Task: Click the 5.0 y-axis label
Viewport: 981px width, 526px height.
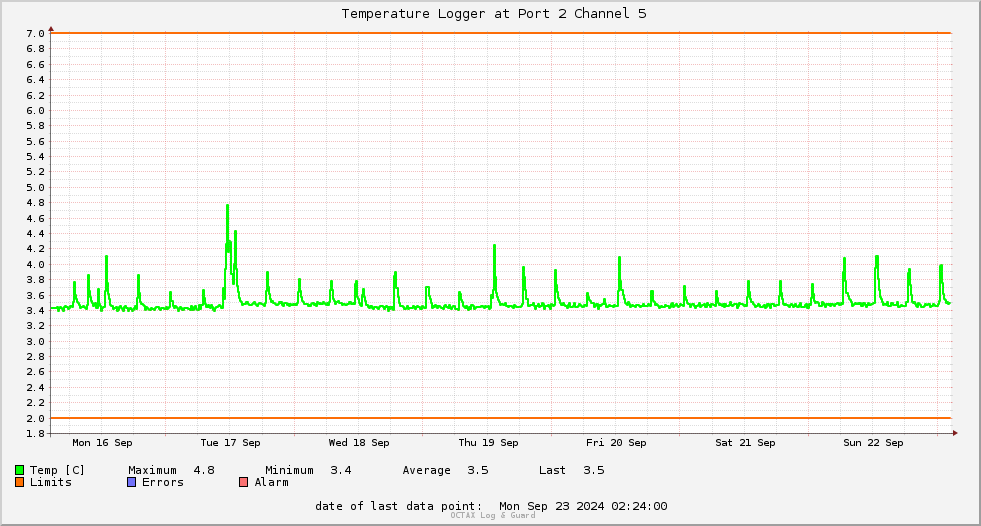Action: 36,188
